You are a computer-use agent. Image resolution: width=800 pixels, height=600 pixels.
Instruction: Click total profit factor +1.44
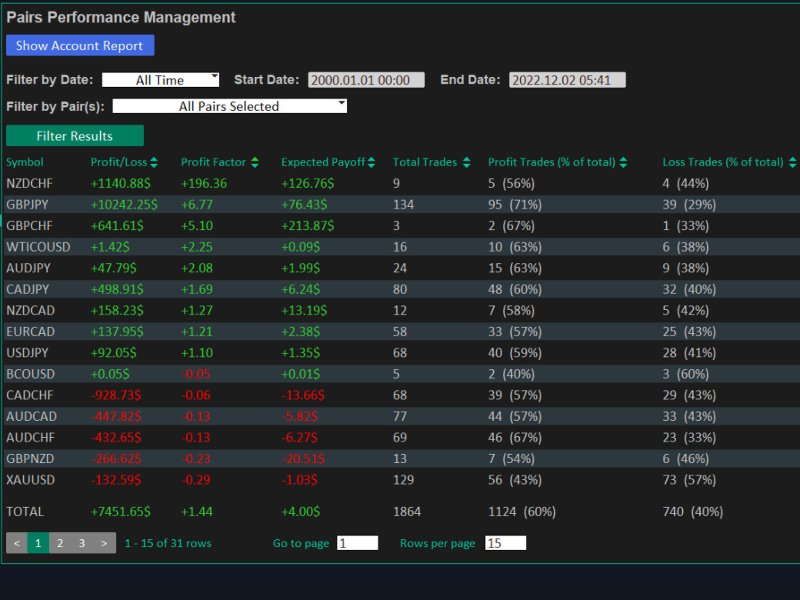[197, 511]
